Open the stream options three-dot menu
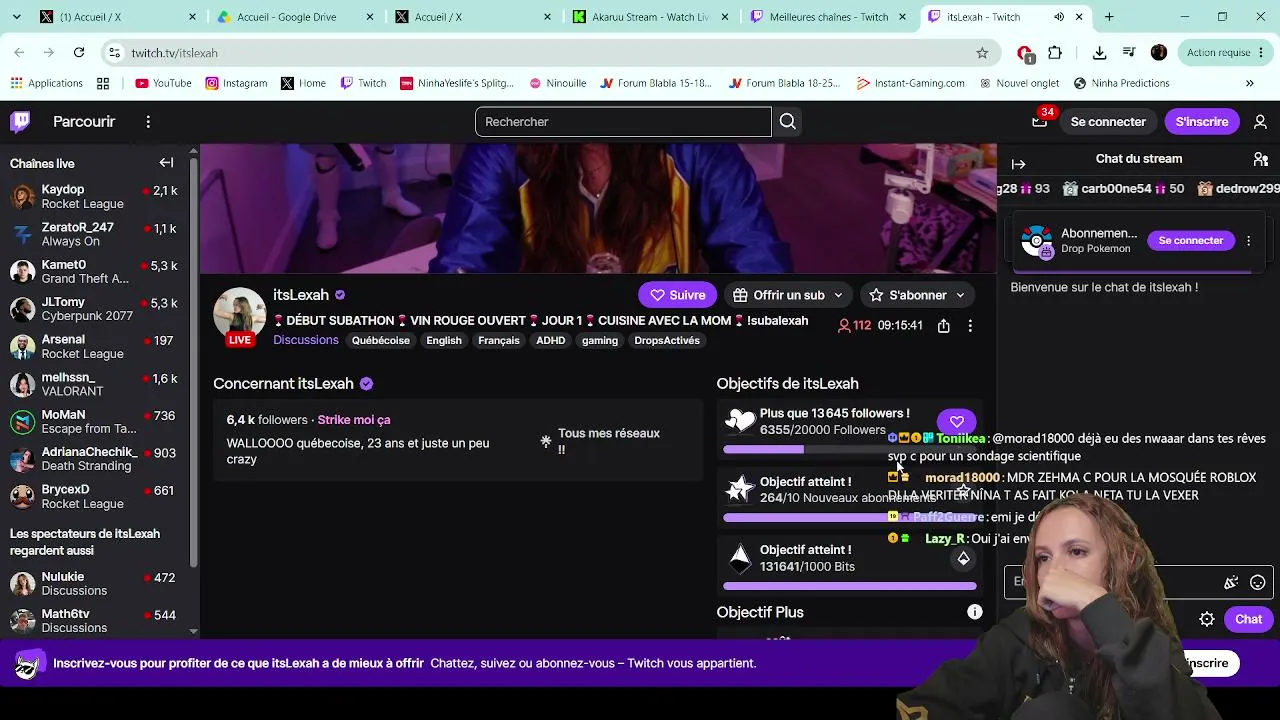Viewport: 1280px width, 720px height. click(x=970, y=326)
